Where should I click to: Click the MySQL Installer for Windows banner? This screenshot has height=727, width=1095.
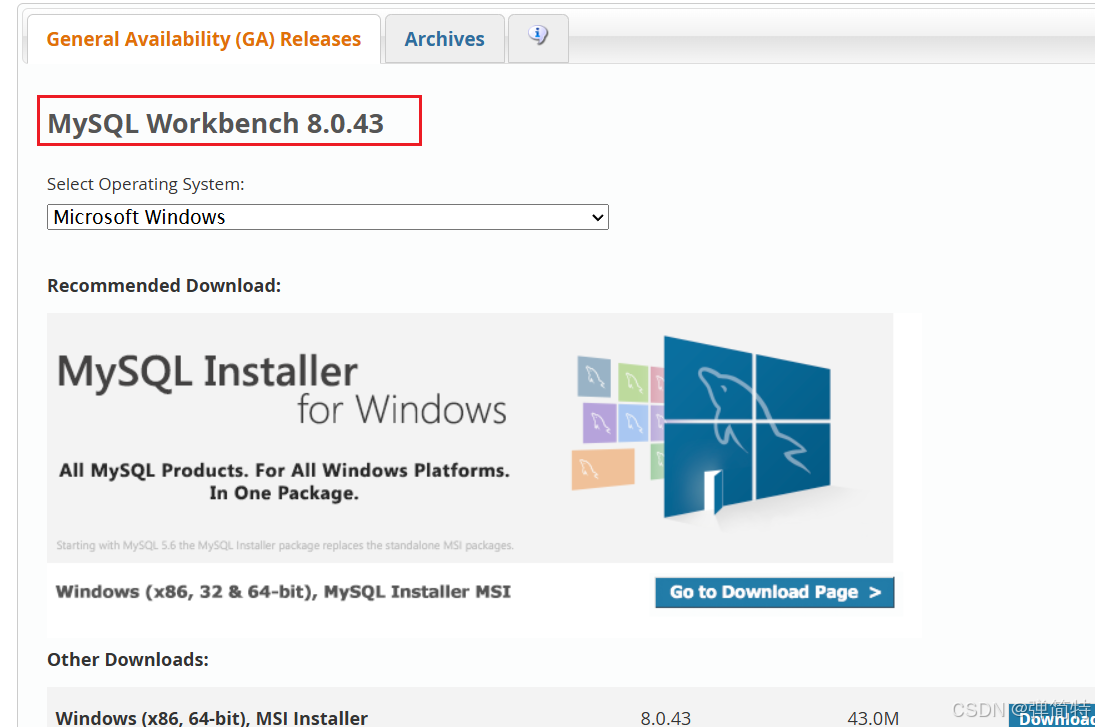coord(470,438)
